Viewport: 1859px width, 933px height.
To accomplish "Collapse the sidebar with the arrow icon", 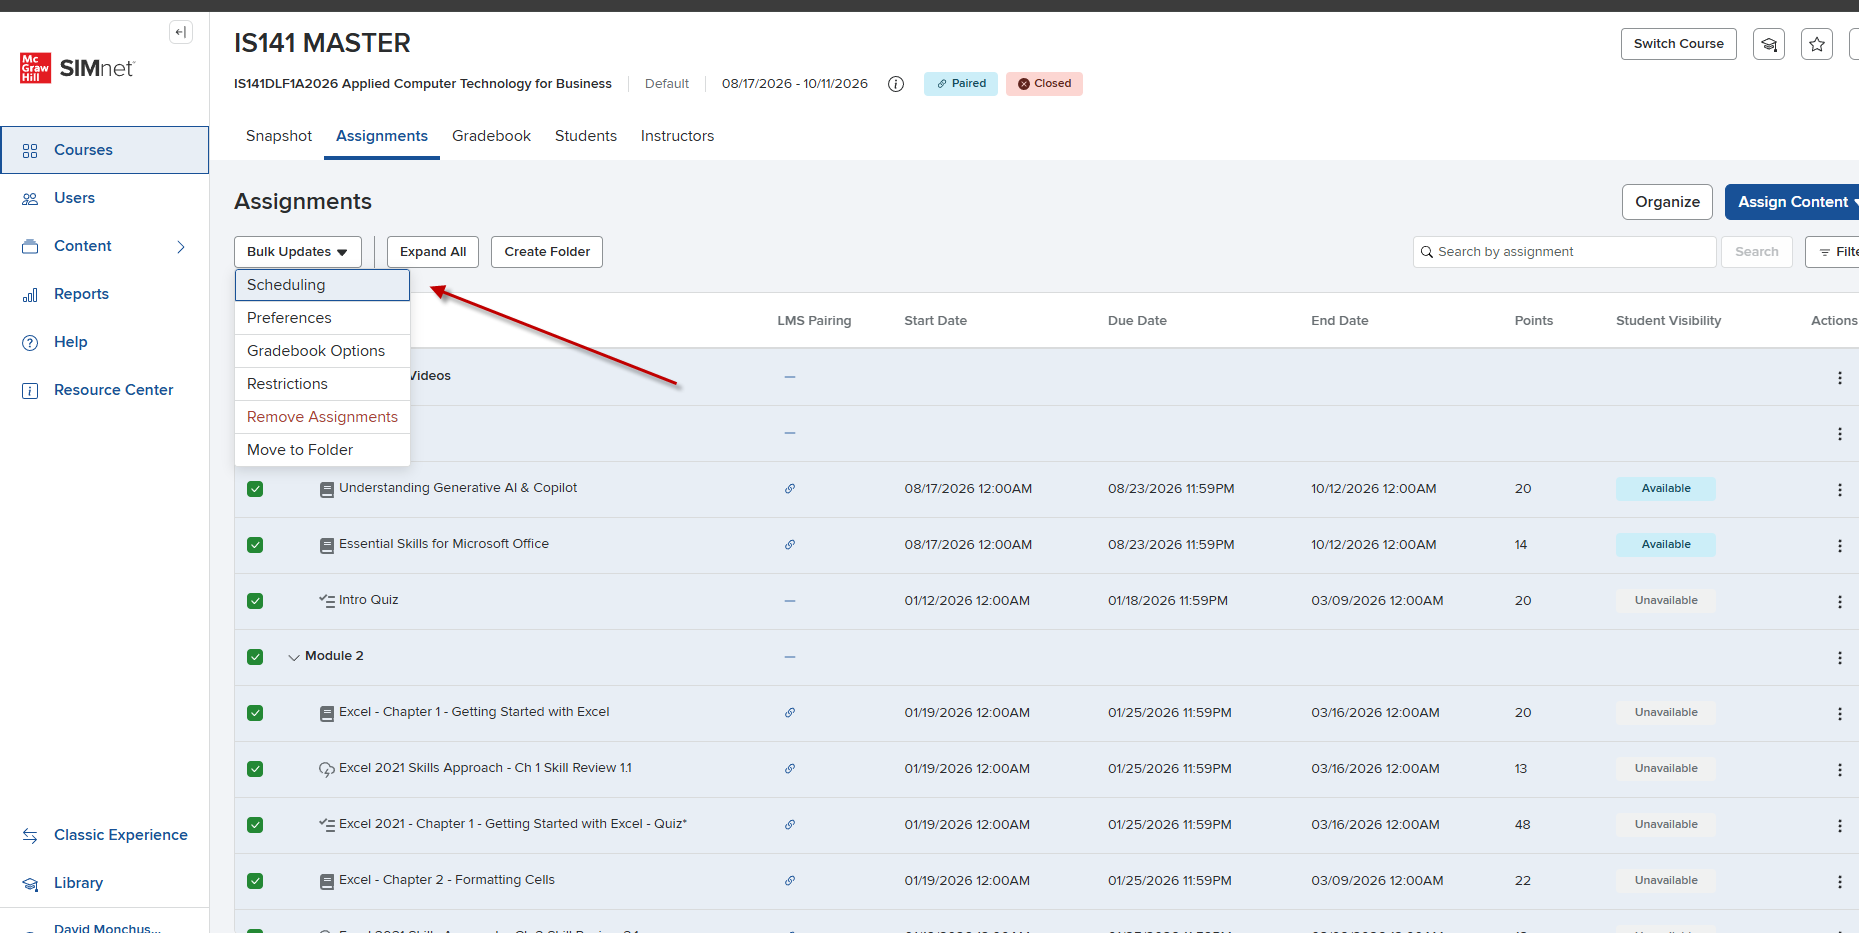I will point(180,32).
